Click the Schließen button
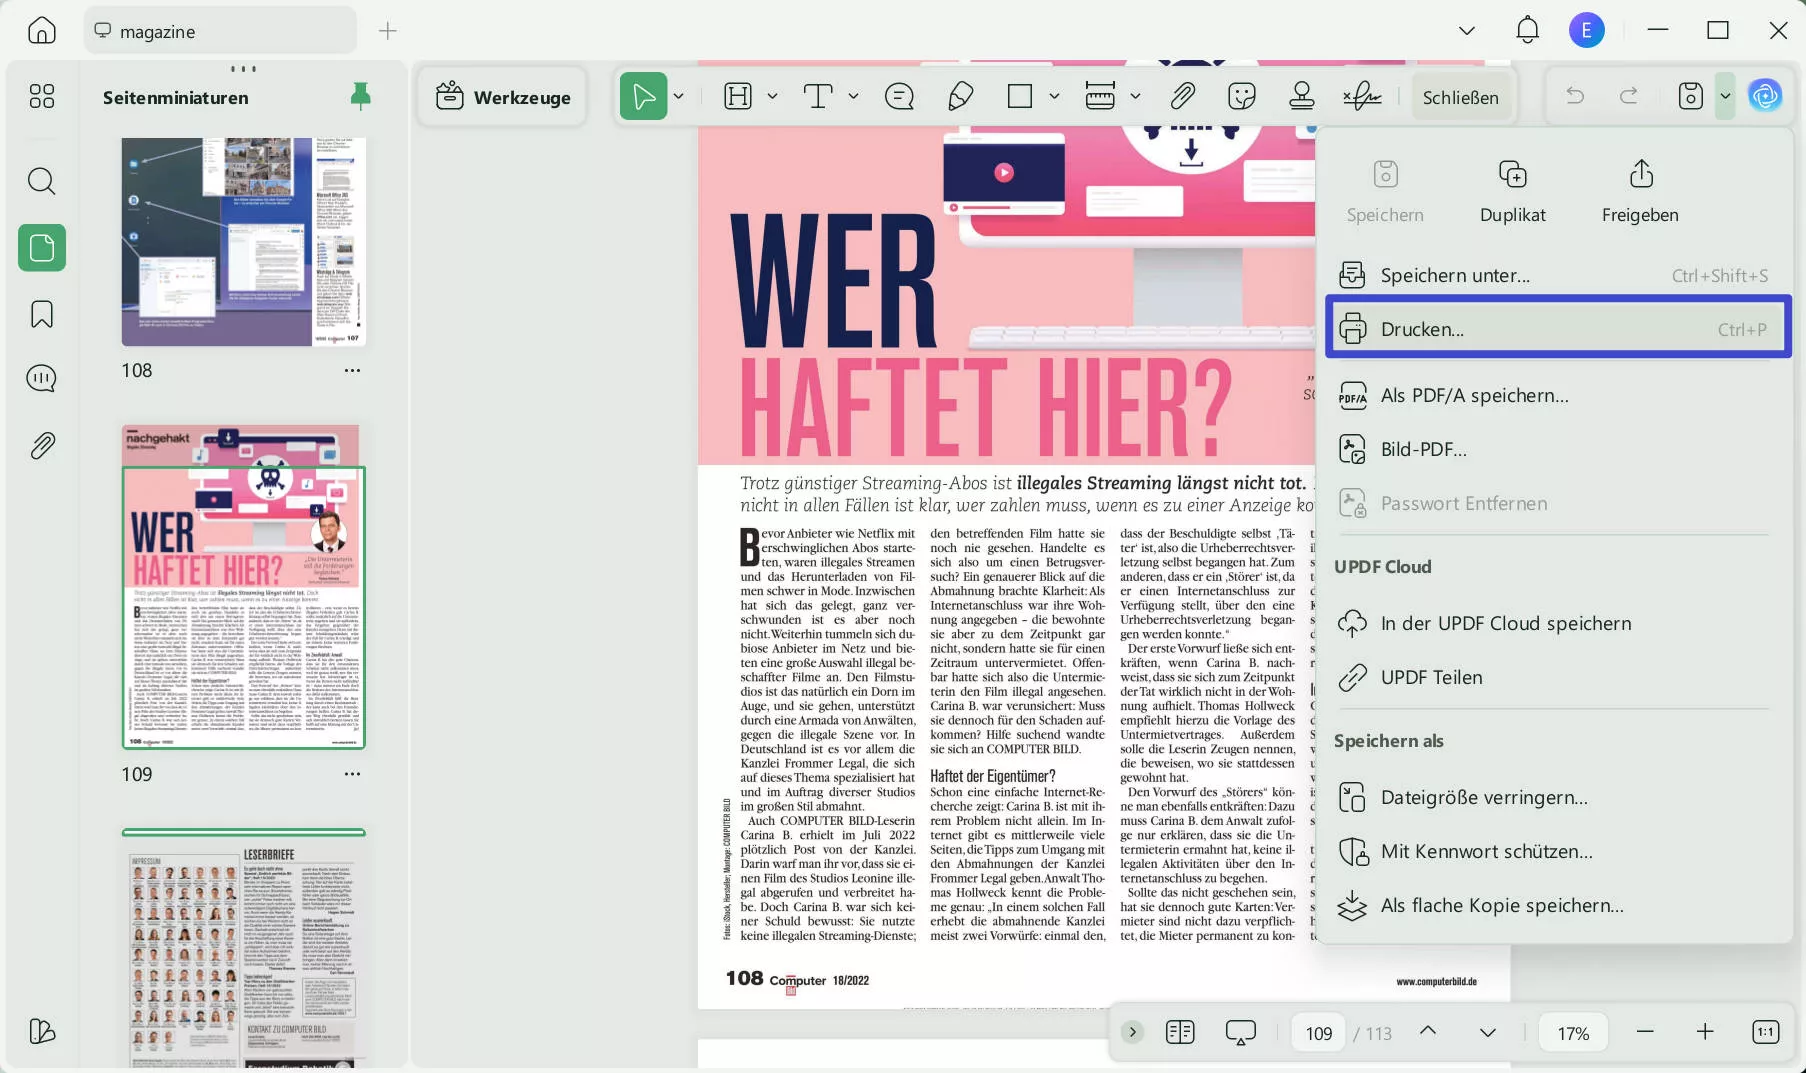Viewport: 1806px width, 1073px height. tap(1461, 96)
